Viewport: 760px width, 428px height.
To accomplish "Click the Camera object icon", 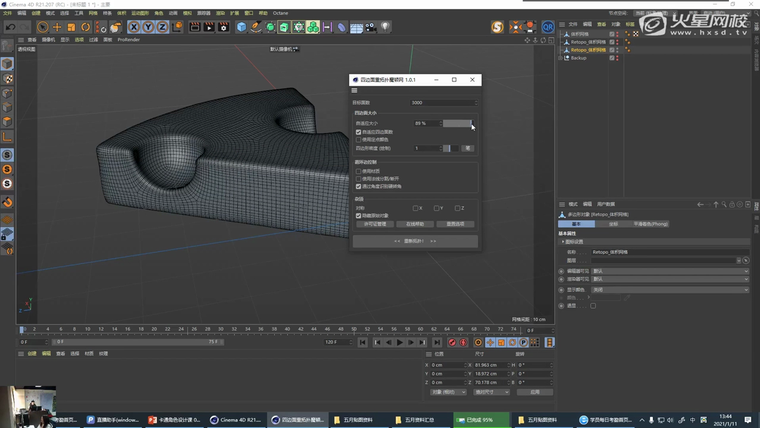I will (x=372, y=27).
